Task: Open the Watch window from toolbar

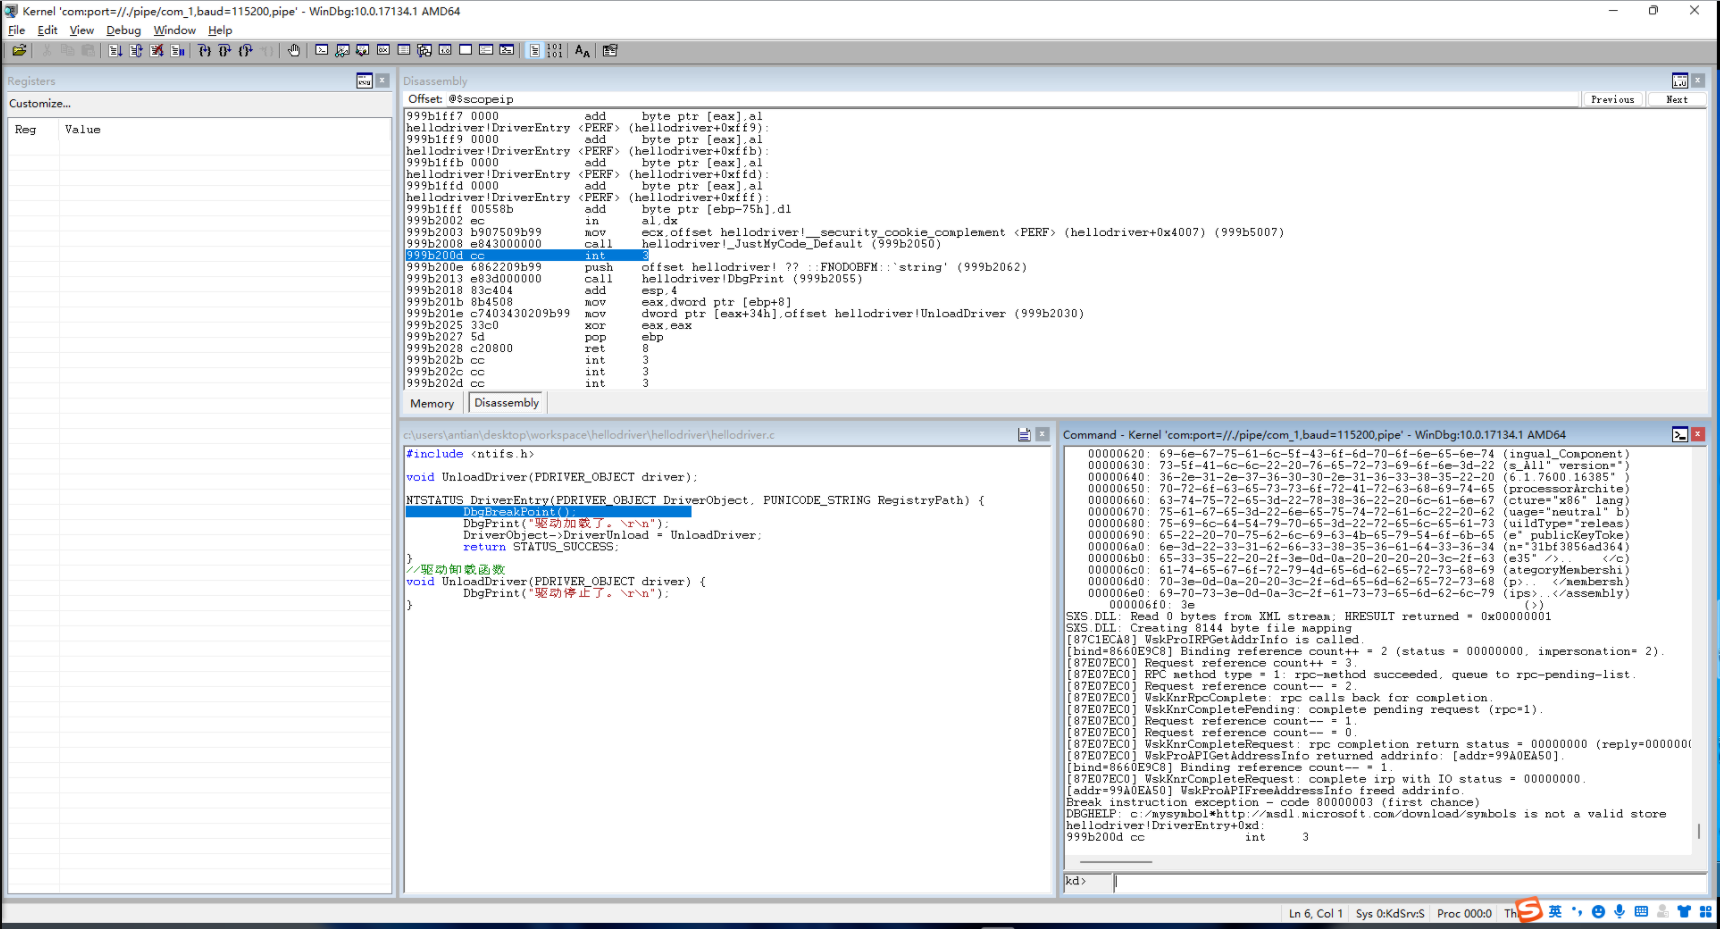Action: [342, 50]
